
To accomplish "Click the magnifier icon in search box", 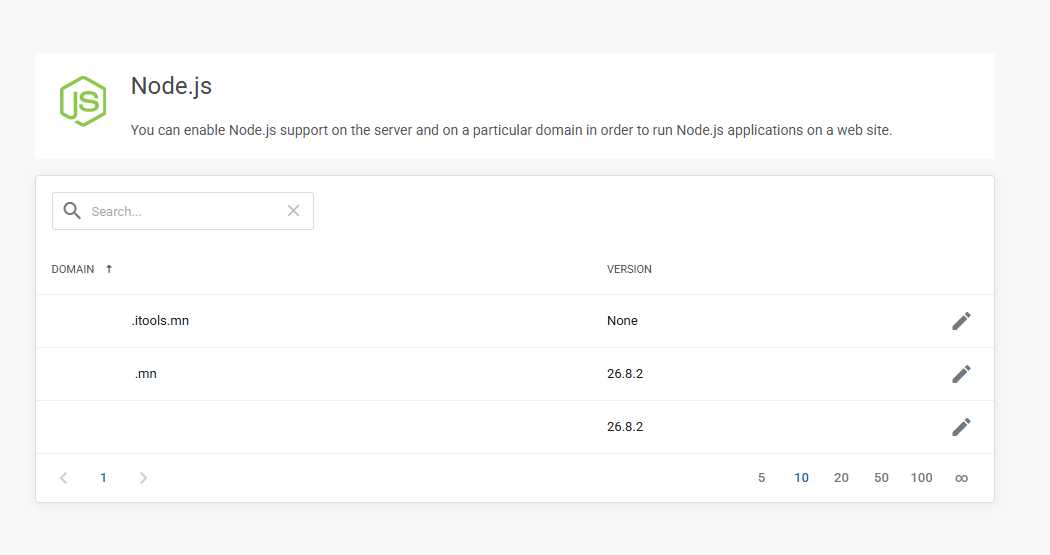I will point(72,211).
